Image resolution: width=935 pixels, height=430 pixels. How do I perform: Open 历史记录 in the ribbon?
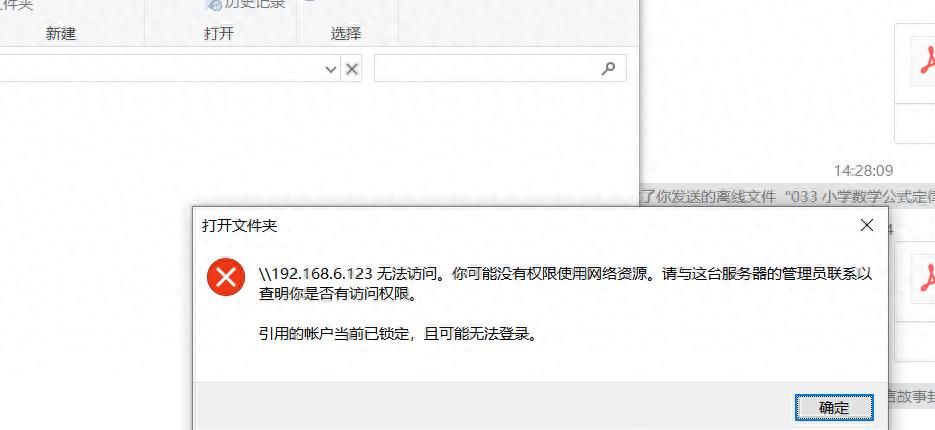(x=246, y=4)
